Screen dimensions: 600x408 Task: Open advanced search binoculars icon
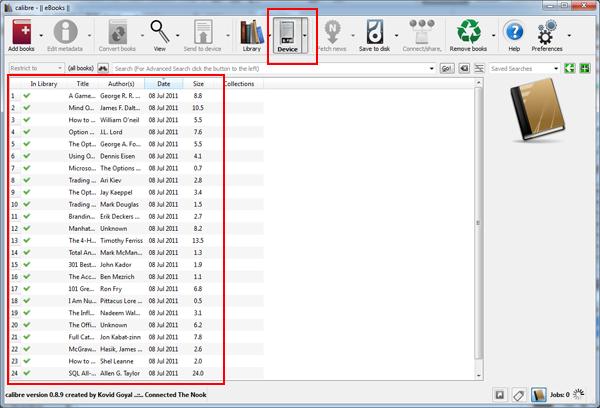103,69
